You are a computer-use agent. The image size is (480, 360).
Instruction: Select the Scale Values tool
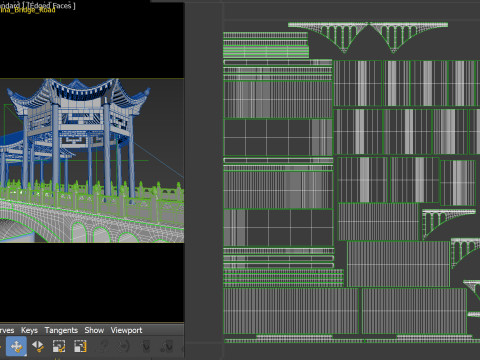[x=80, y=346]
